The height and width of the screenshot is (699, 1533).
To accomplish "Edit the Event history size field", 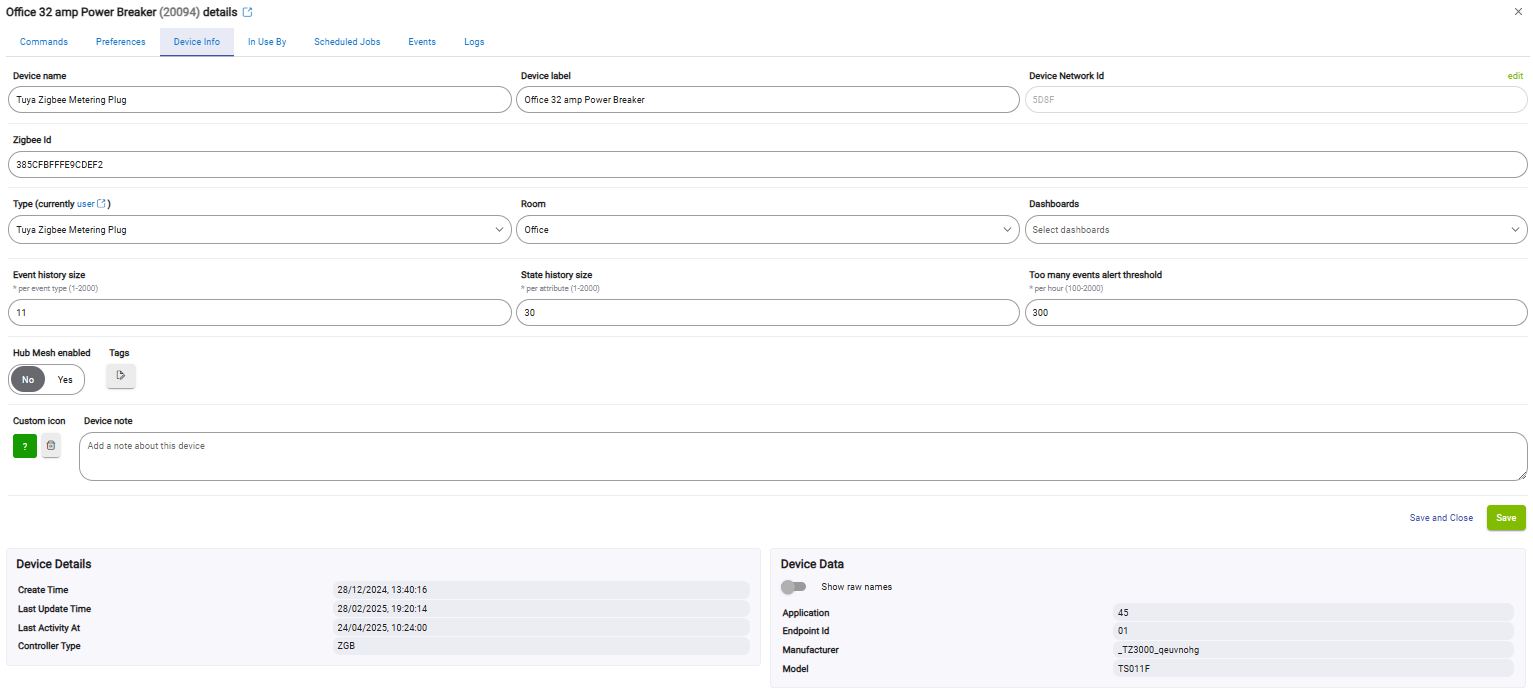I will tap(260, 313).
